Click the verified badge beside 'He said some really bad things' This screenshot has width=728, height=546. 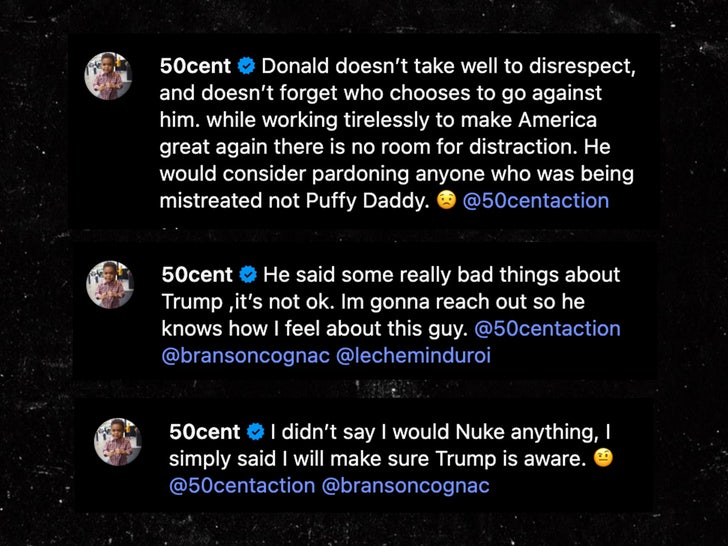click(x=247, y=275)
